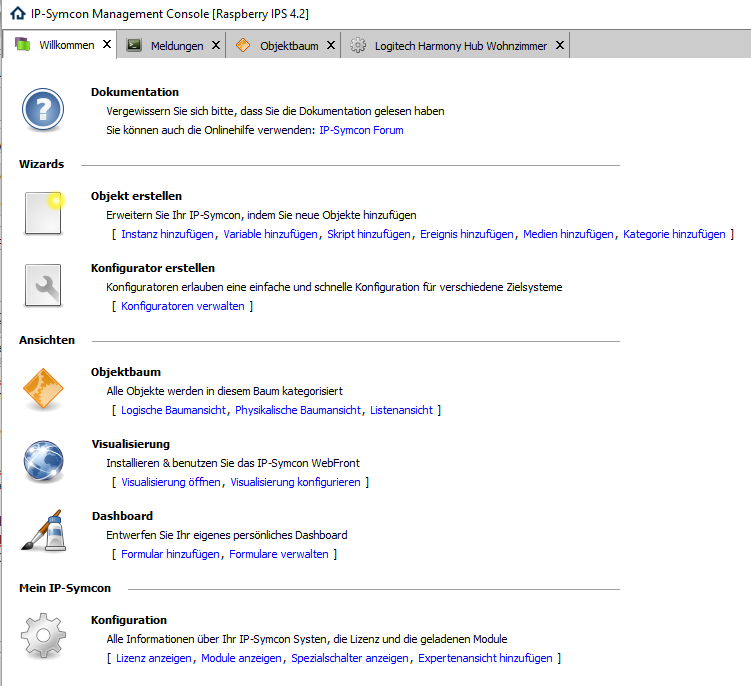Click Instanz hinzufügen link

click(167, 234)
